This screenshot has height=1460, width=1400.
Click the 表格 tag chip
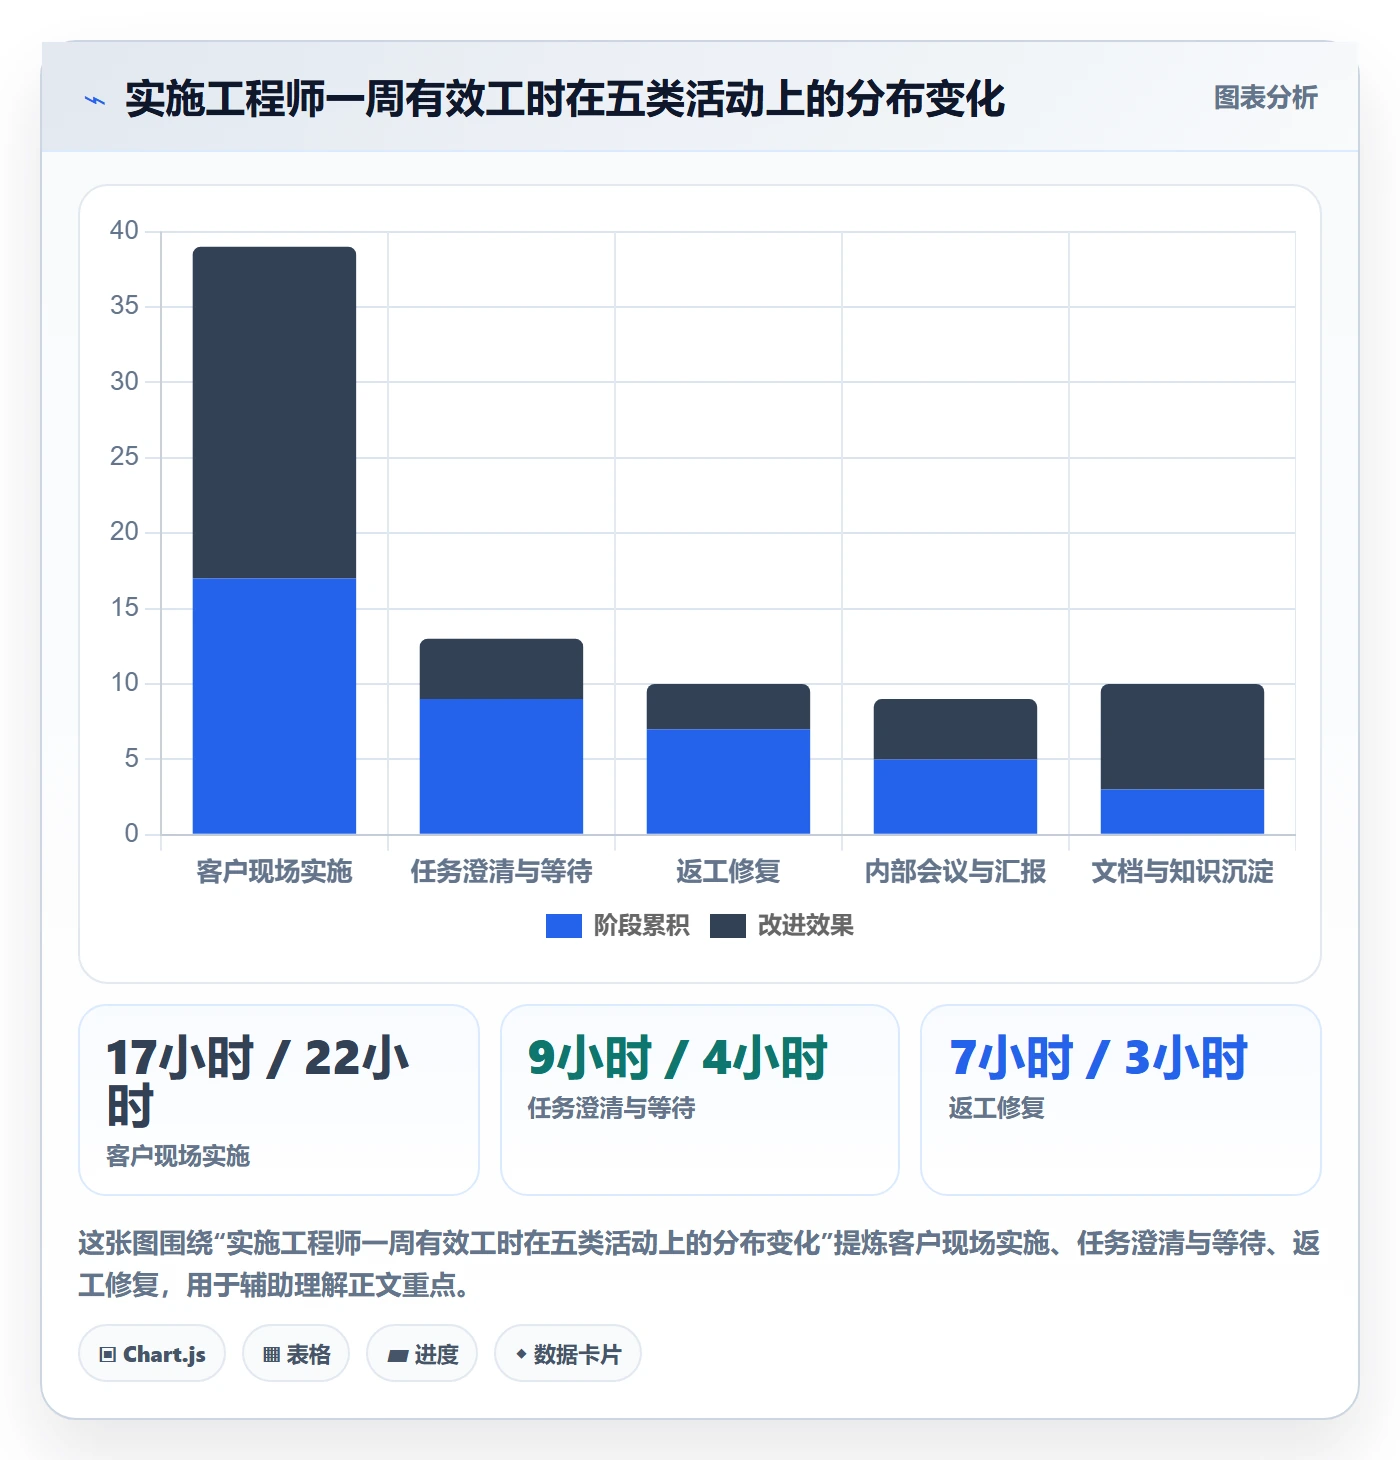click(x=296, y=1354)
